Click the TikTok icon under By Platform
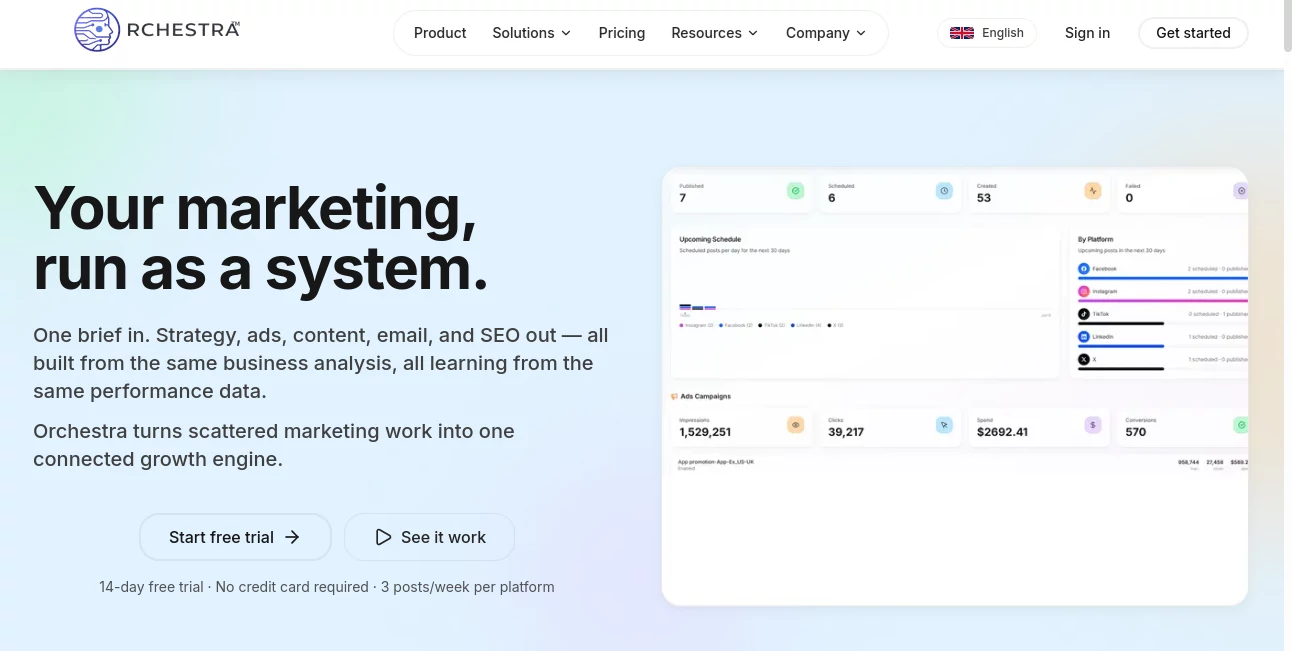 click(1083, 314)
